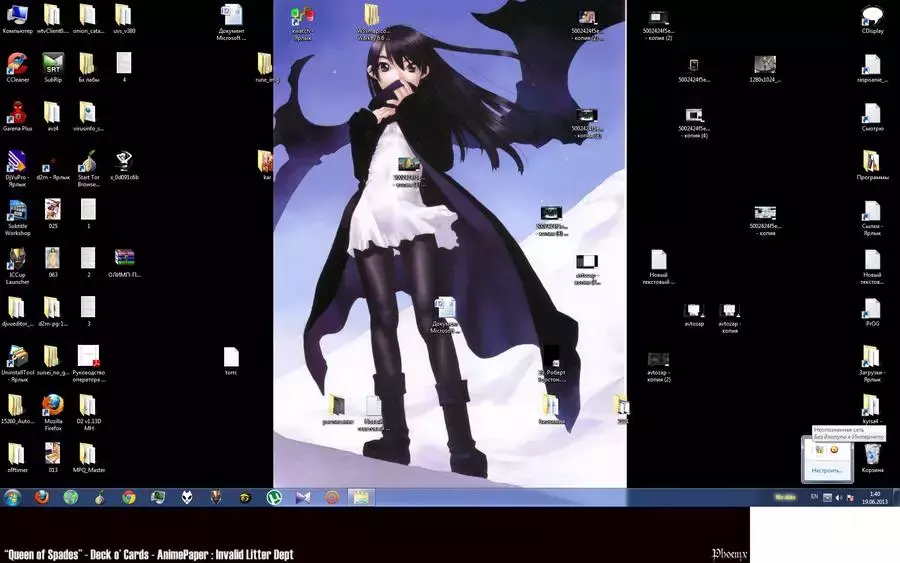This screenshot has width=900, height=563.
Task: Click the Windows Start button
Action: tap(12, 497)
